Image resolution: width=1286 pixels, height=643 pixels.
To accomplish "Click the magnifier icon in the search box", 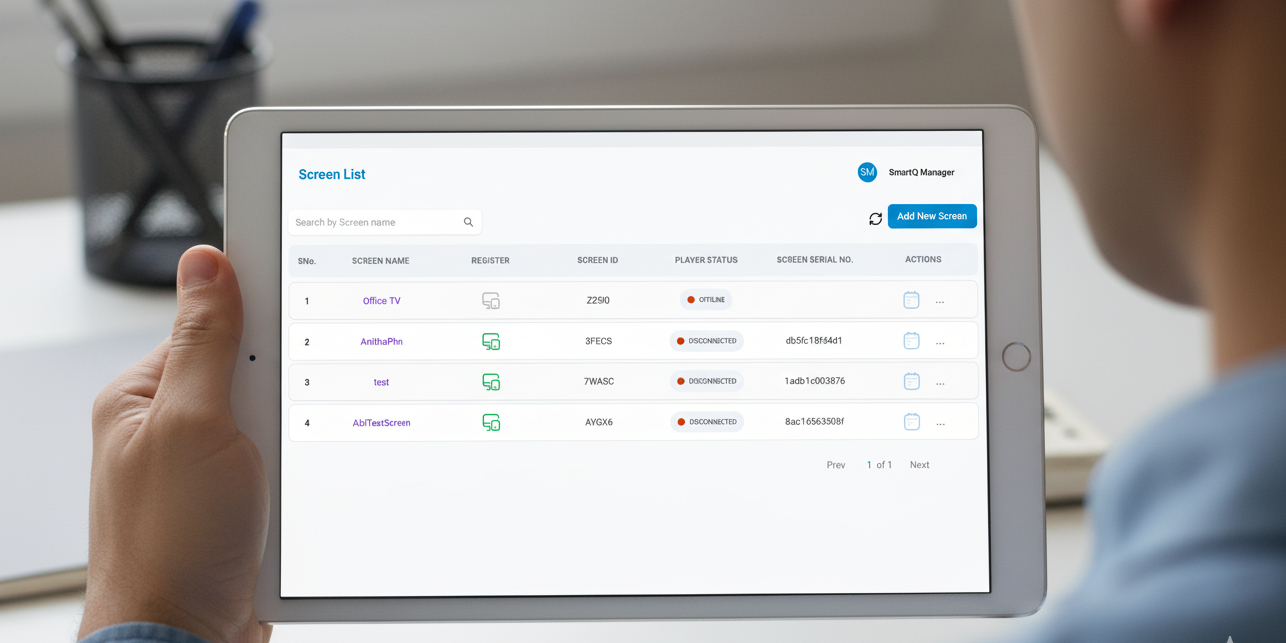I will [468, 222].
